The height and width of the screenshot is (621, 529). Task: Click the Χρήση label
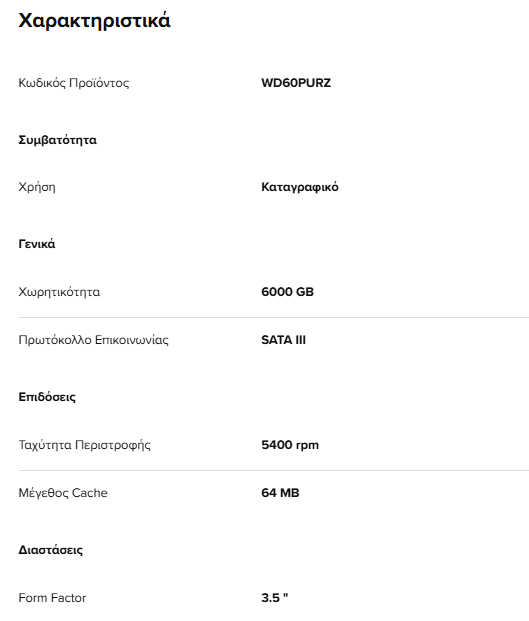pos(37,187)
